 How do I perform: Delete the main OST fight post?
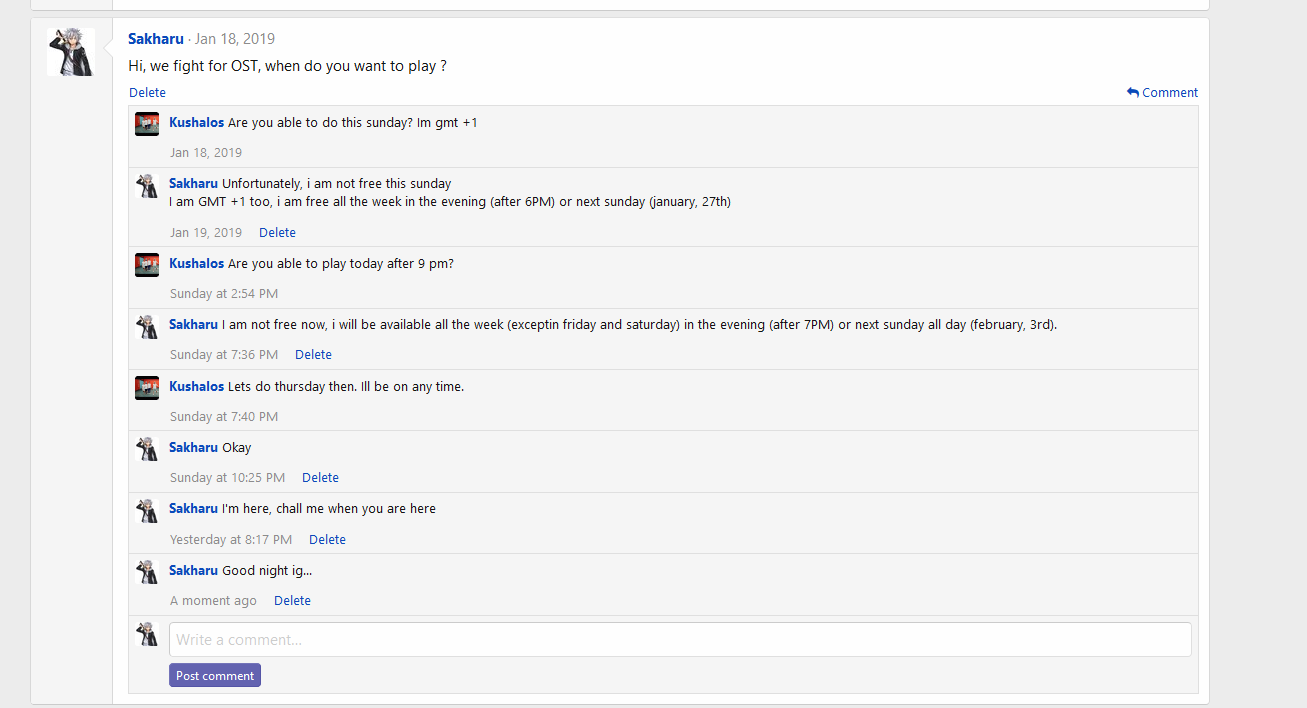coord(147,92)
